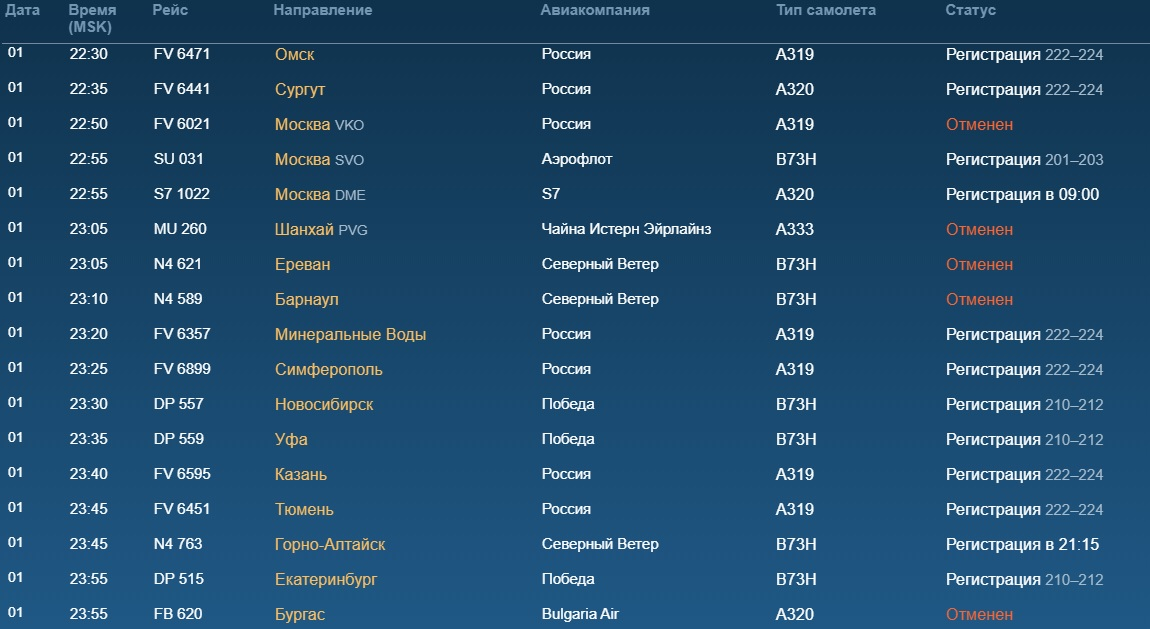Click the Направление column header
1150x629 pixels.
(323, 10)
